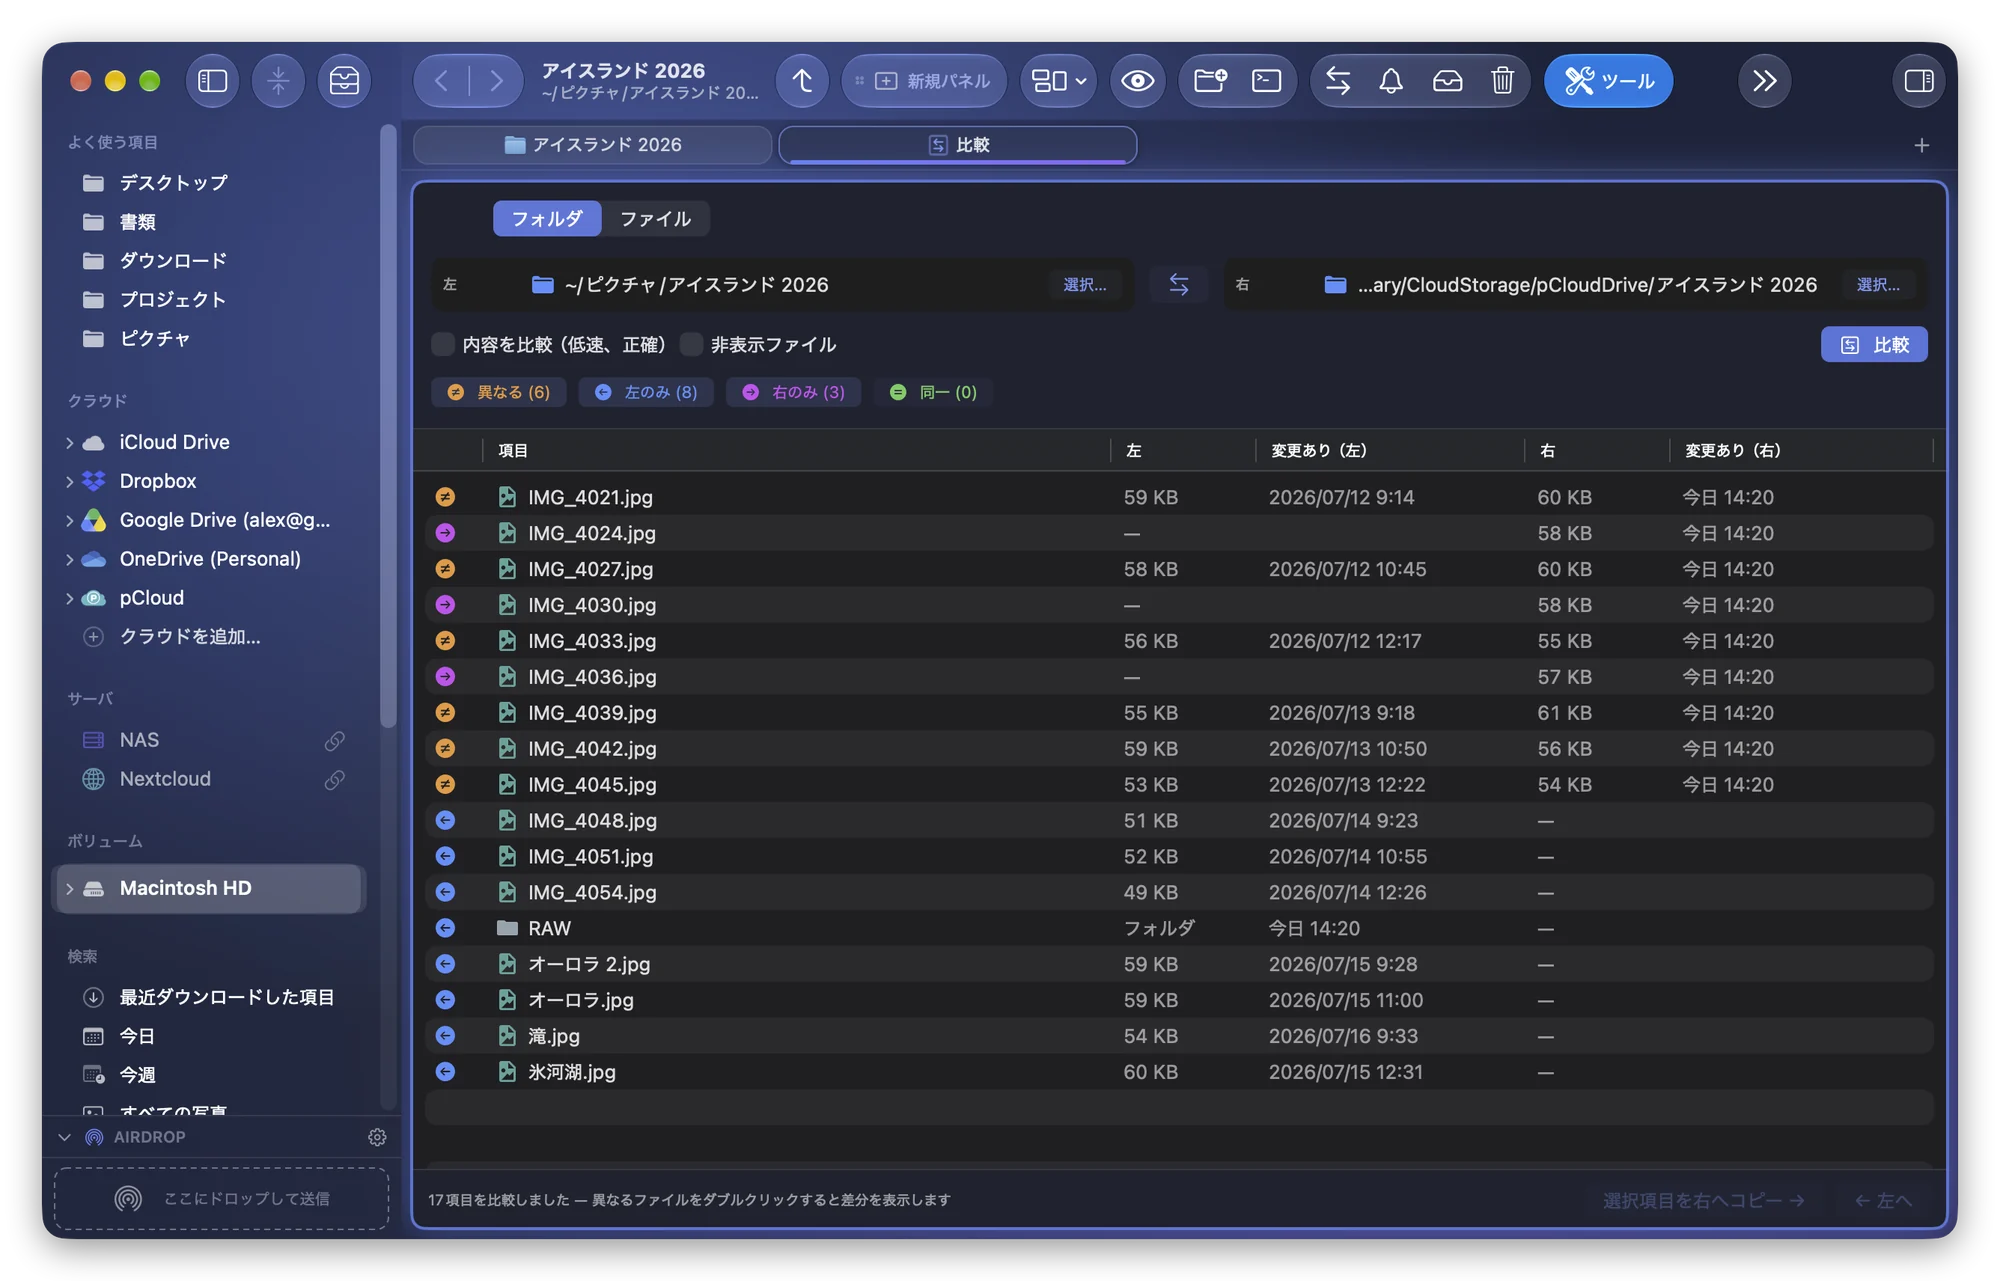Toggle the left sidebar icon
This screenshot has height=1281, width=2000.
(x=212, y=81)
